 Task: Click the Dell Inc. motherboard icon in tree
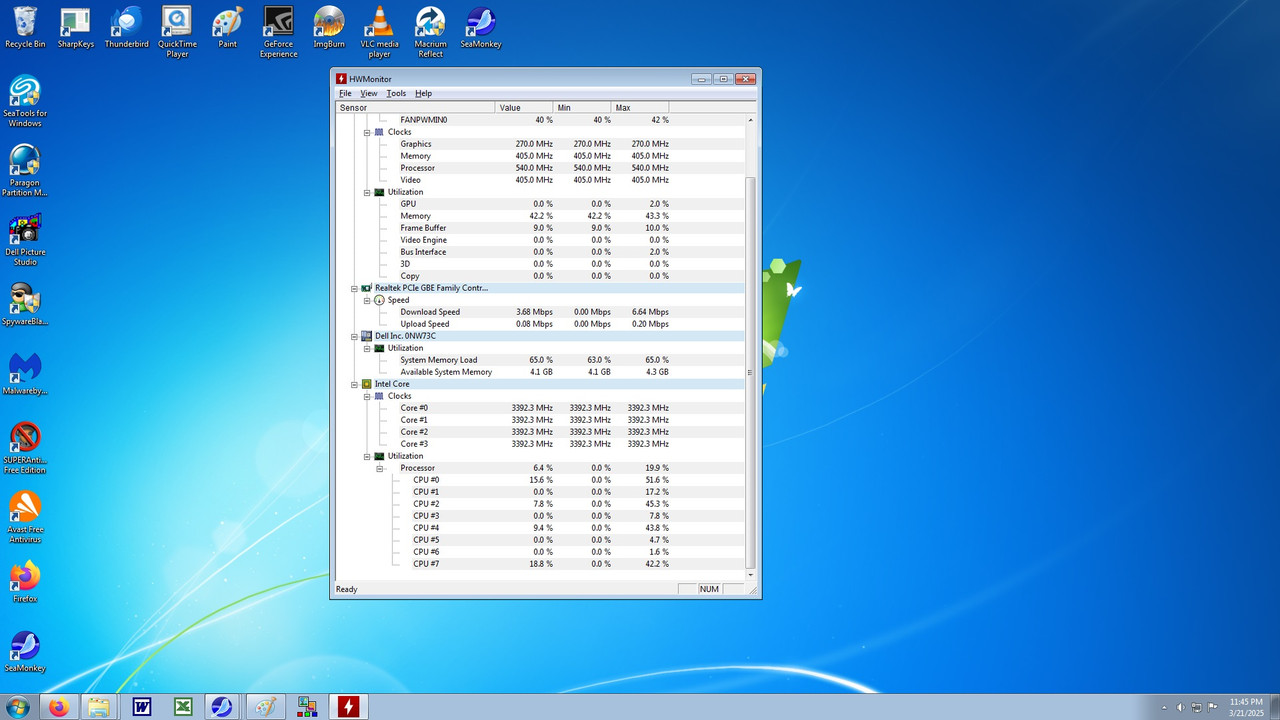[x=367, y=336]
